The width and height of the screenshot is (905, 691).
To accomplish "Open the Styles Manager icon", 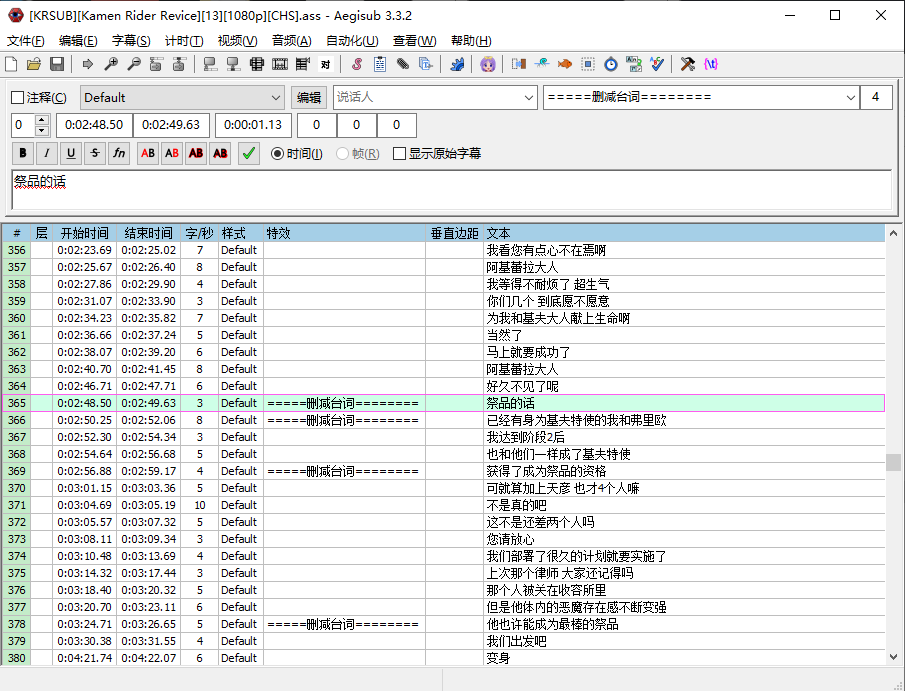I will click(356, 64).
